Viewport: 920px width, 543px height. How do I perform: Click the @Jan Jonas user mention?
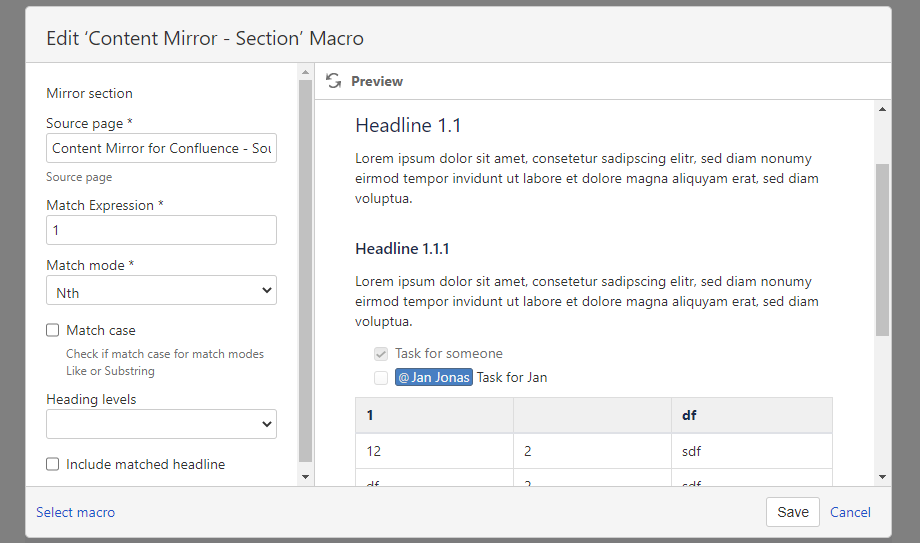click(434, 378)
